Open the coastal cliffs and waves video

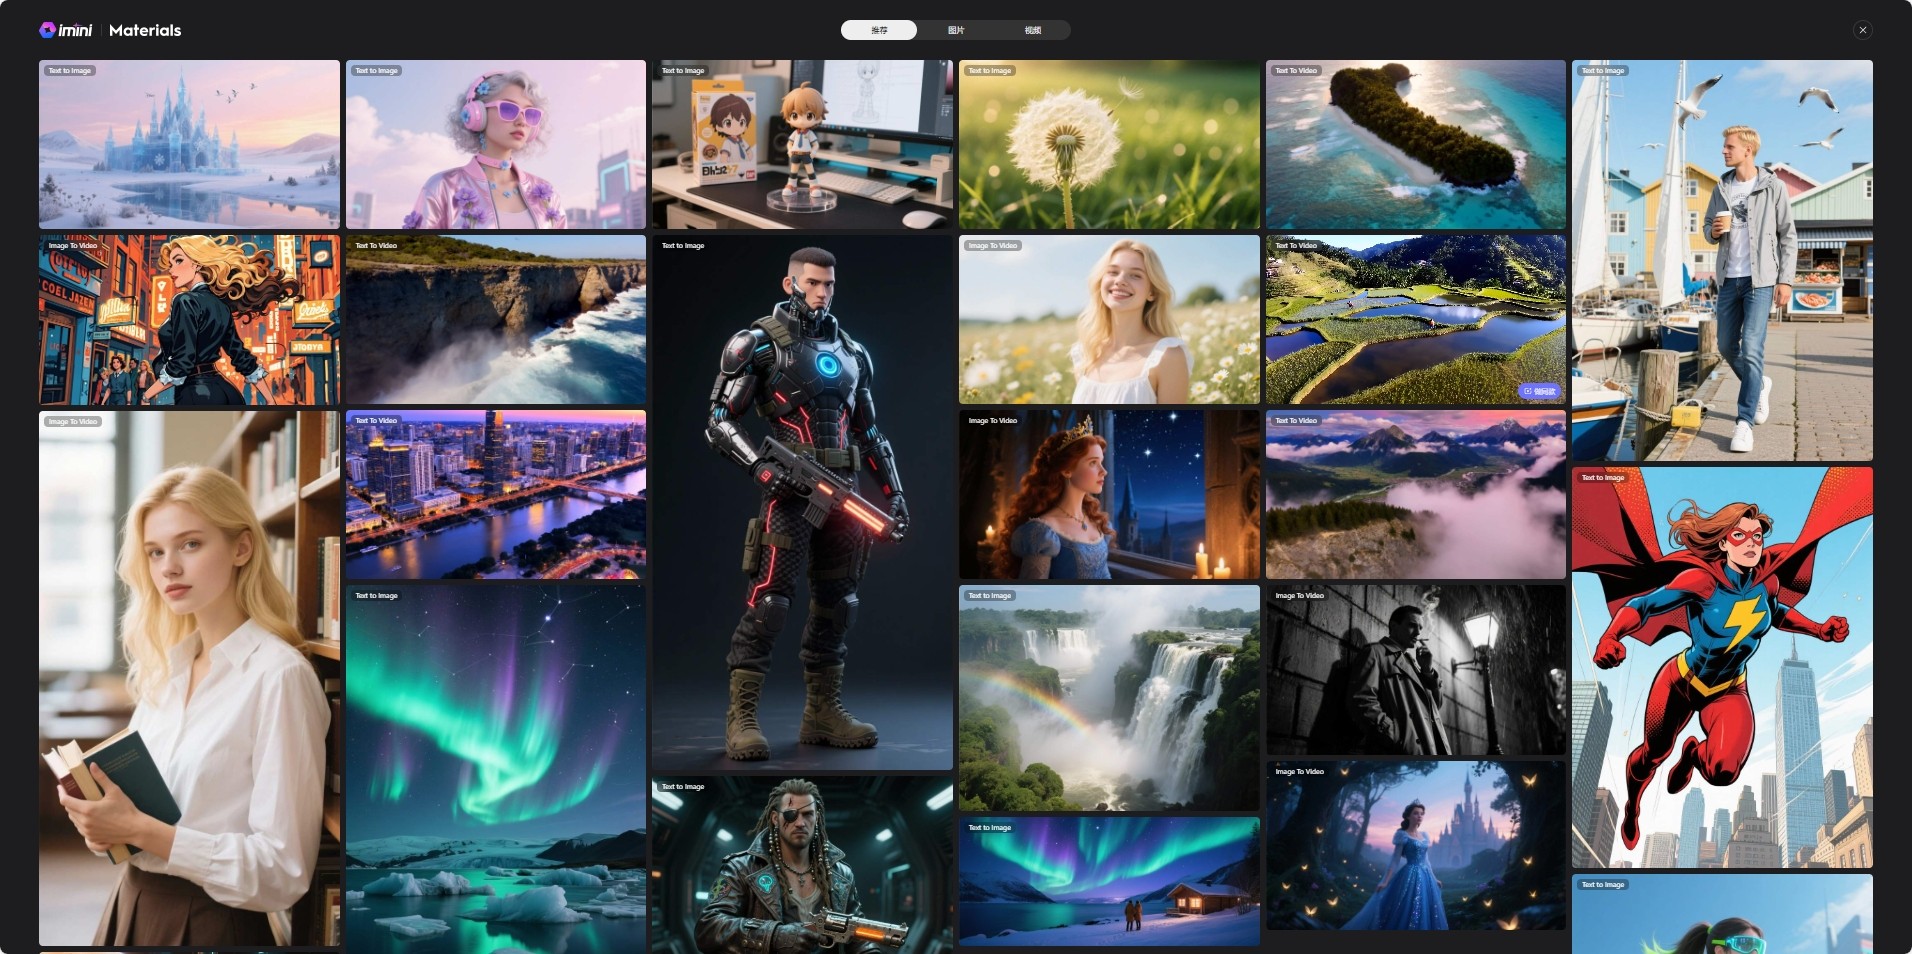click(x=496, y=320)
